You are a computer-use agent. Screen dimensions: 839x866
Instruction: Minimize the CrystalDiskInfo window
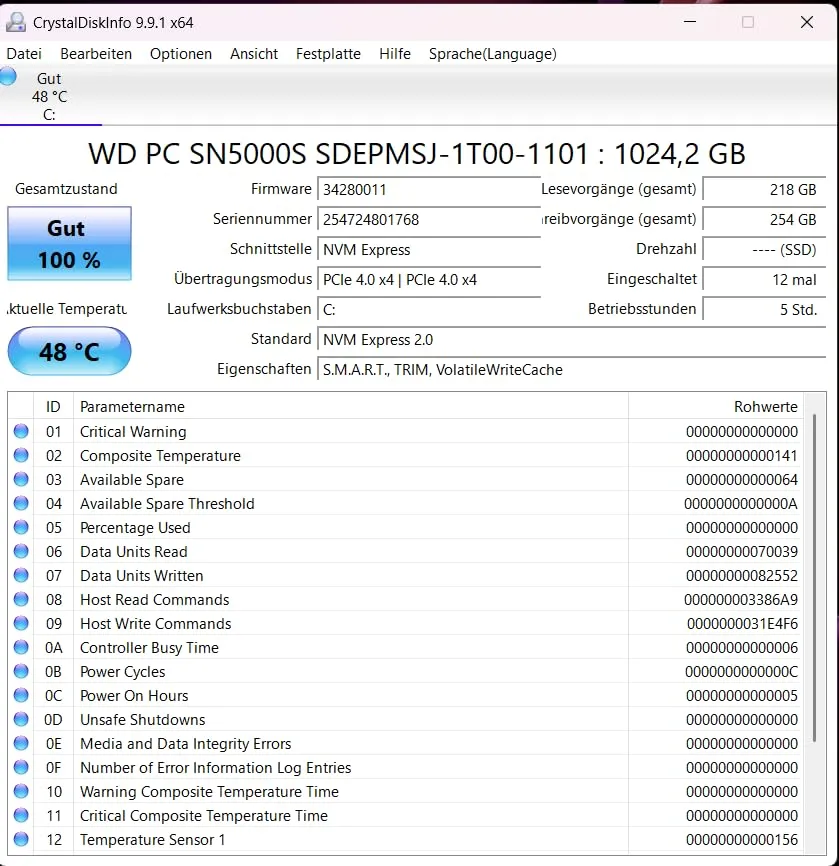pos(690,22)
